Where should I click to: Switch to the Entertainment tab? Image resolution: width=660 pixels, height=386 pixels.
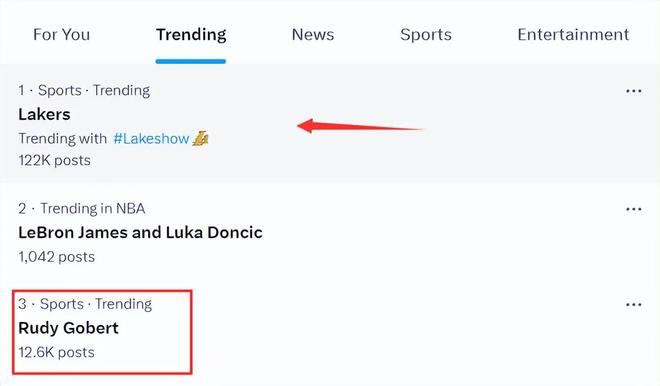coord(573,35)
